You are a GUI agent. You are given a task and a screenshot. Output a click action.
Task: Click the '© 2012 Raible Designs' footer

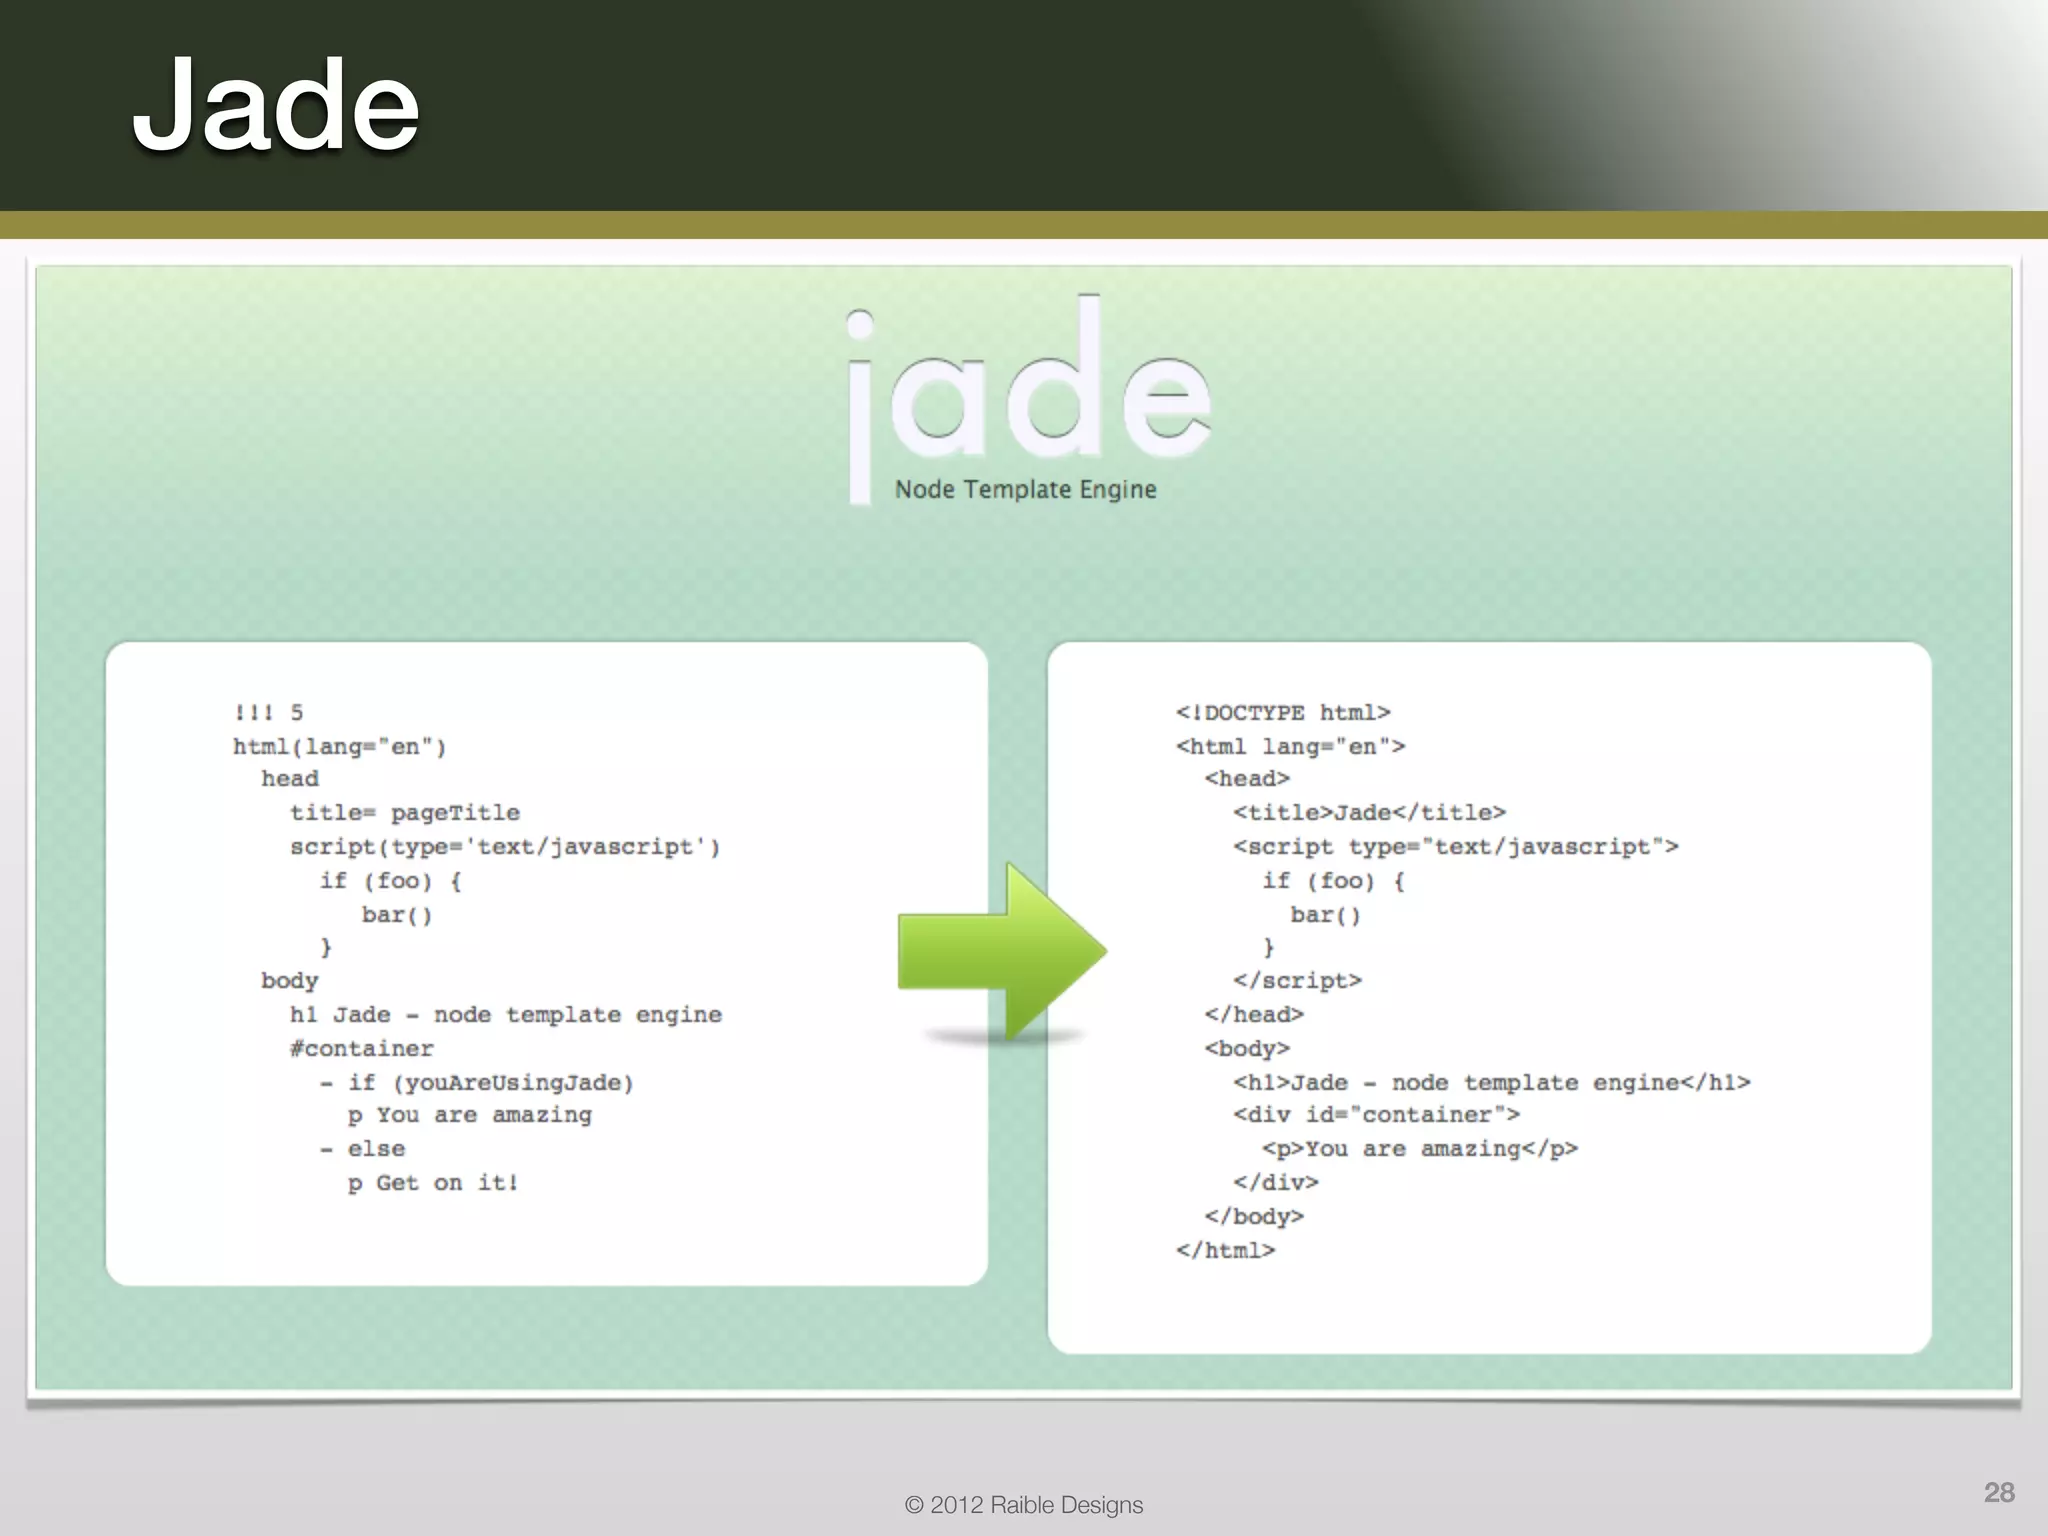pyautogui.click(x=1024, y=1505)
